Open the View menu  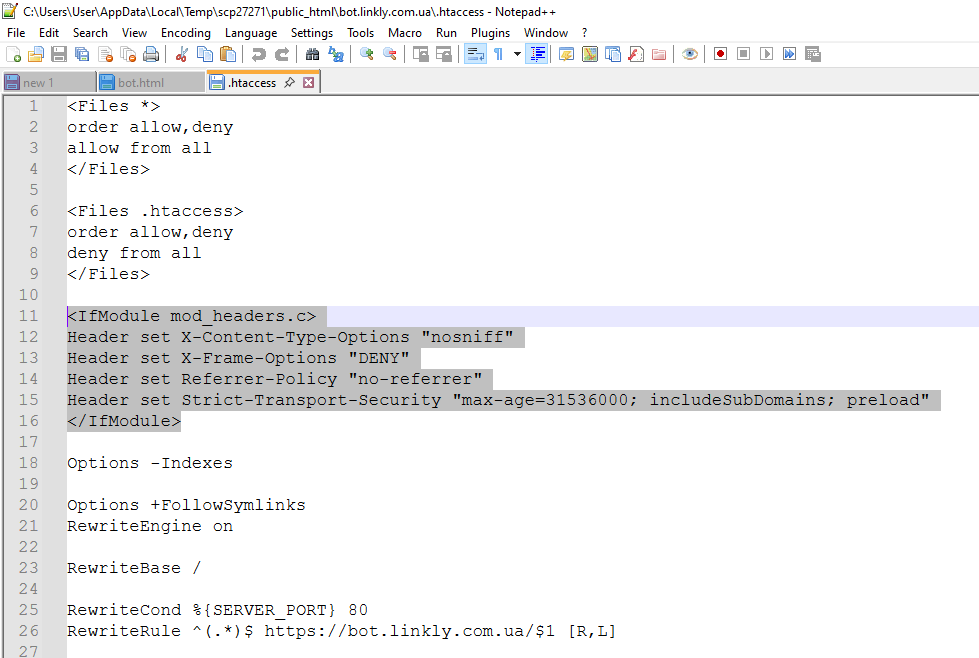click(134, 32)
